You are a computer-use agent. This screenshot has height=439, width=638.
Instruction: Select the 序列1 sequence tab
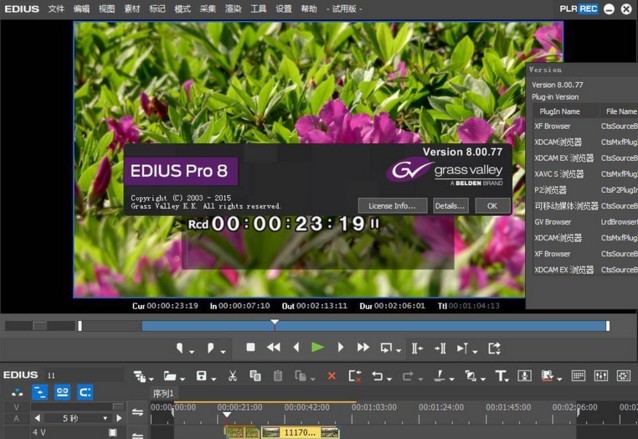163,393
